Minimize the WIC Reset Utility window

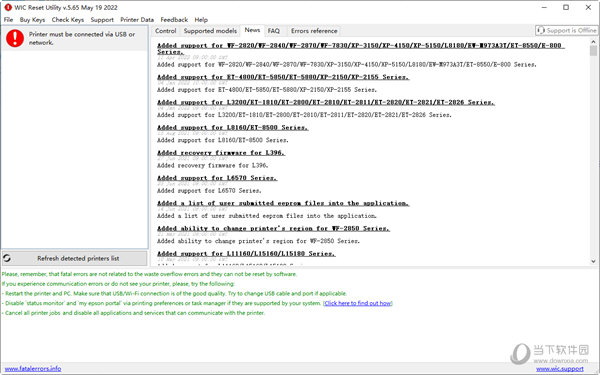pyautogui.click(x=544, y=7)
